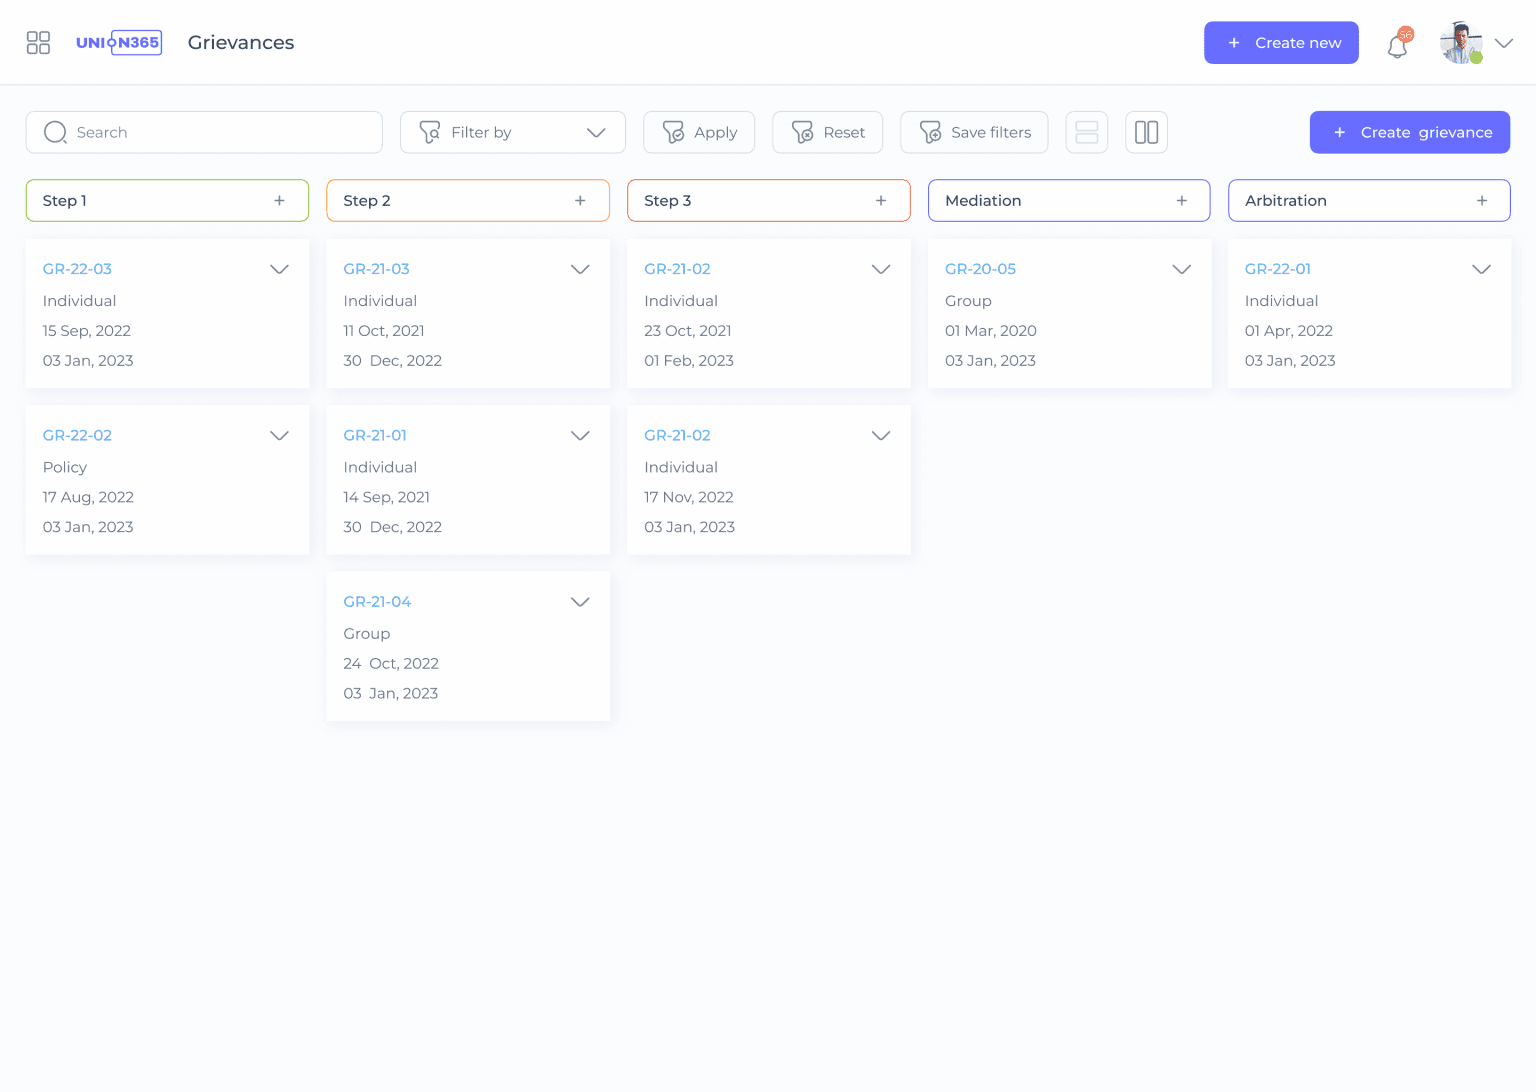Click the search magnifier icon
Viewport: 1536px width, 1092px height.
55,132
